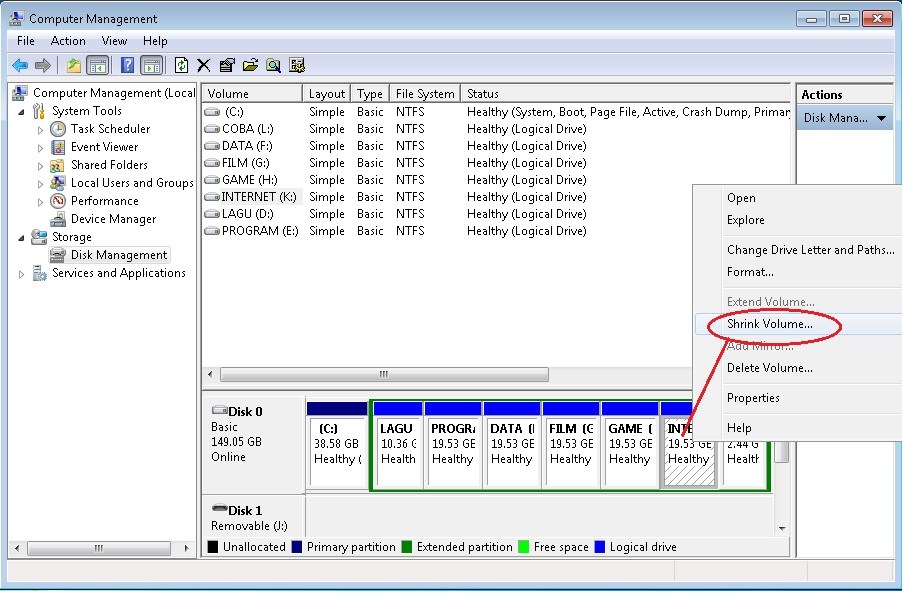Image resolution: width=904 pixels, height=594 pixels.
Task: Choose Open in the context menu
Action: click(798, 198)
